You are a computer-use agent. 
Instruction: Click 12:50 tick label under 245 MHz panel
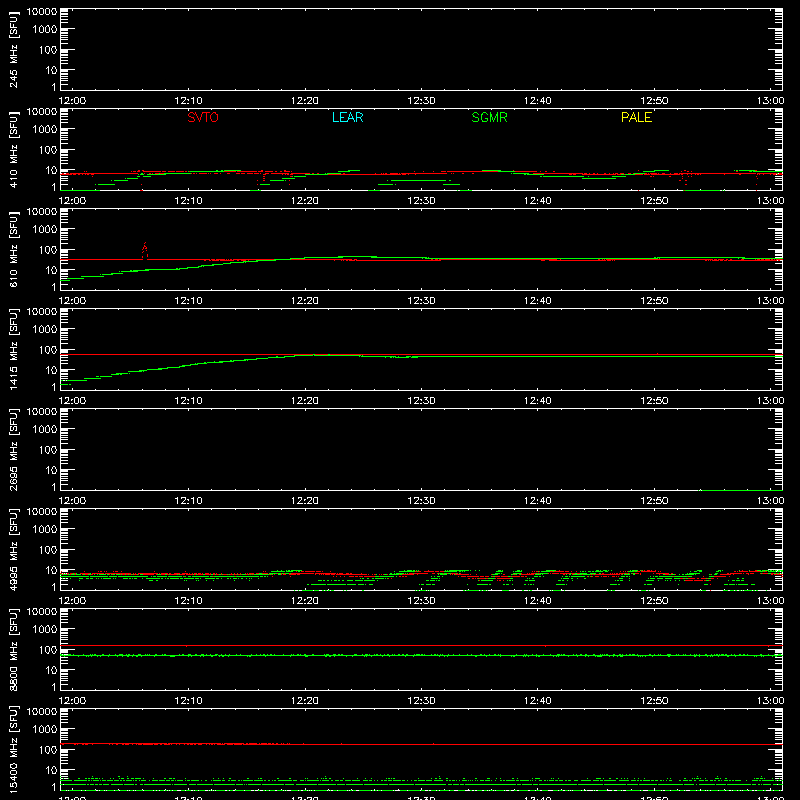(x=654, y=101)
